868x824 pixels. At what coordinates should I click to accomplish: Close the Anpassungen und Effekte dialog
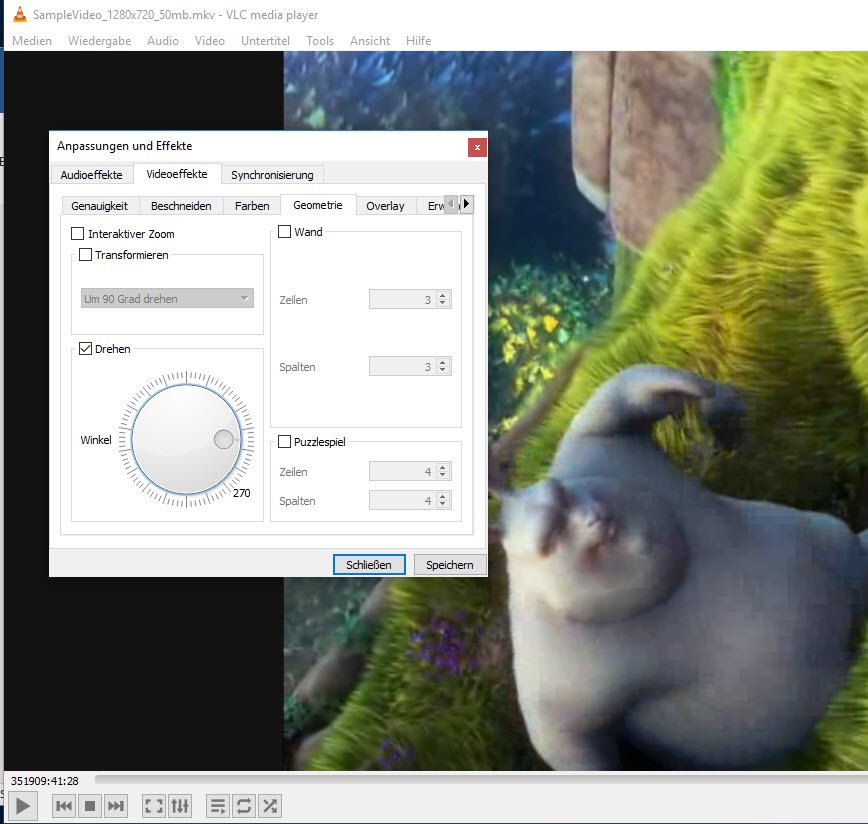pos(477,147)
